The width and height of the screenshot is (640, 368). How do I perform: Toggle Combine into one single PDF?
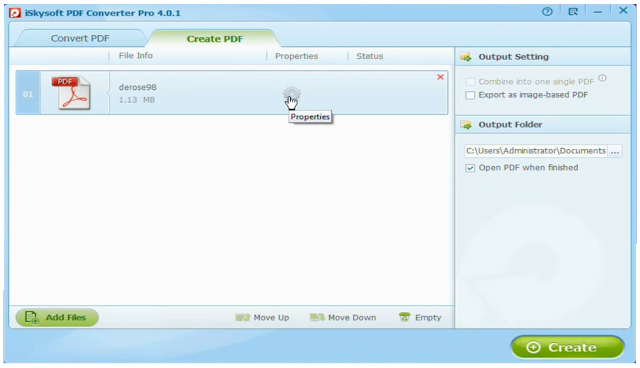pyautogui.click(x=470, y=82)
